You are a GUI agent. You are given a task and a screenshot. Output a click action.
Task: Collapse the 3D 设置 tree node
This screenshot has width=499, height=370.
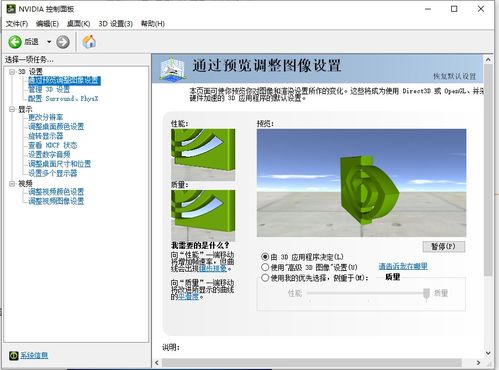12,72
